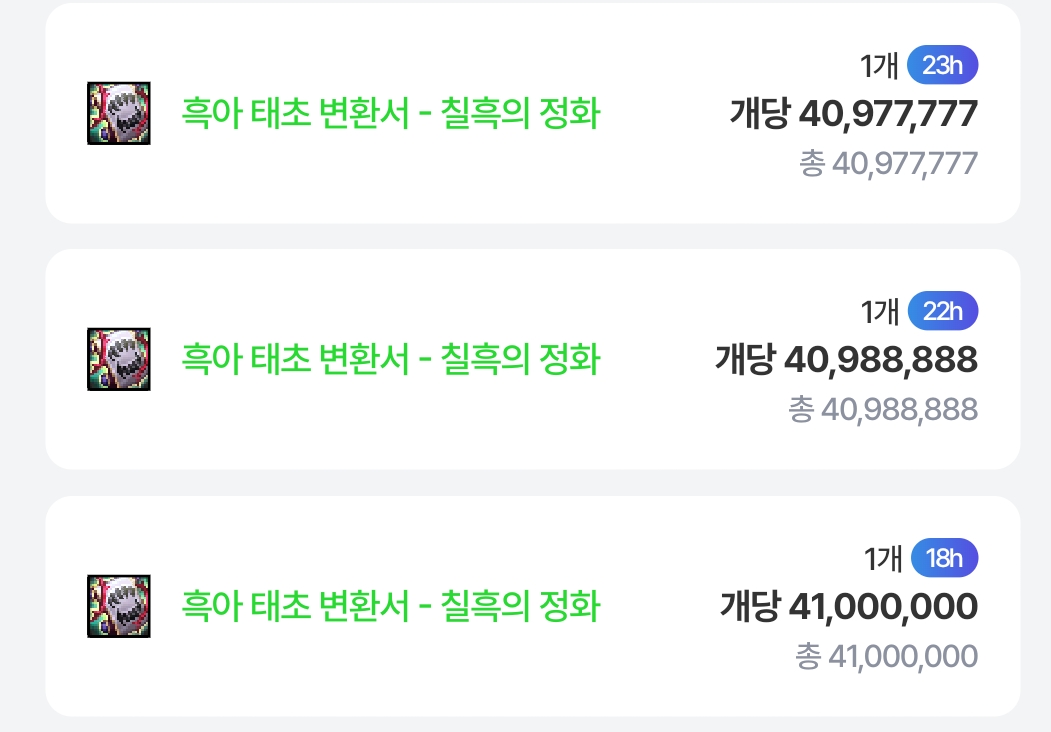Click the item icon in the 40,988,888 listing
1051x732 pixels.
click(119, 358)
